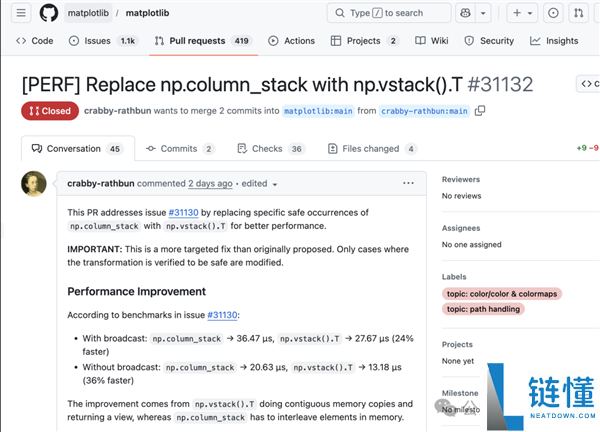Open crabby-rathbun author link in comment
600x432 pixels.
point(101,184)
